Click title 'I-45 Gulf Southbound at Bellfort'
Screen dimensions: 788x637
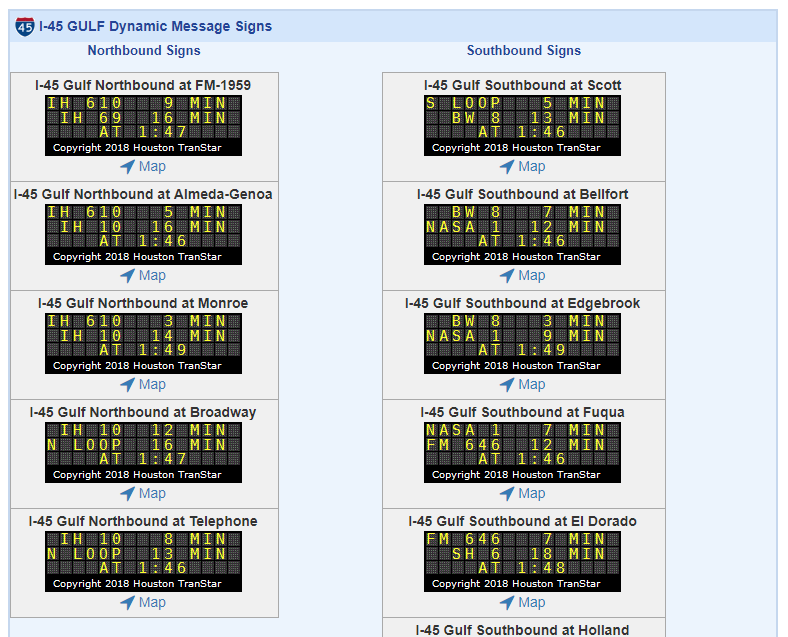point(523,194)
